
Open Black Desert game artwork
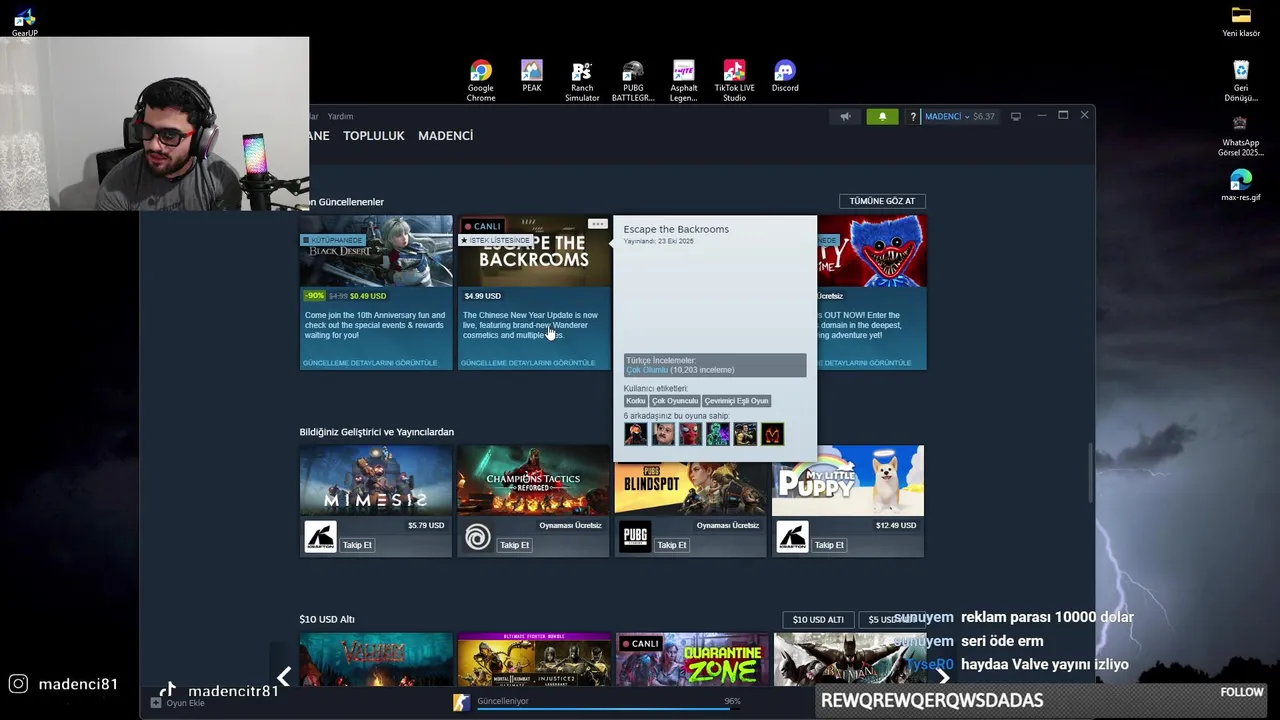[376, 251]
